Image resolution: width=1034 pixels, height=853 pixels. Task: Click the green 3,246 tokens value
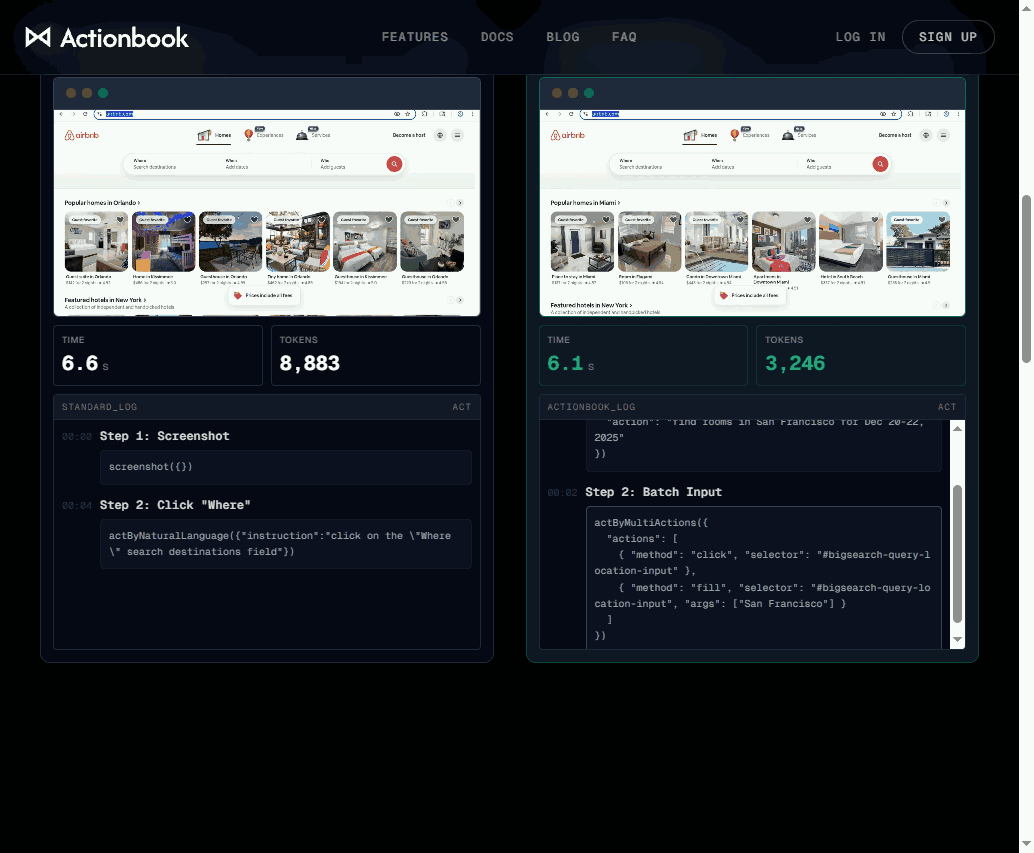pos(795,363)
